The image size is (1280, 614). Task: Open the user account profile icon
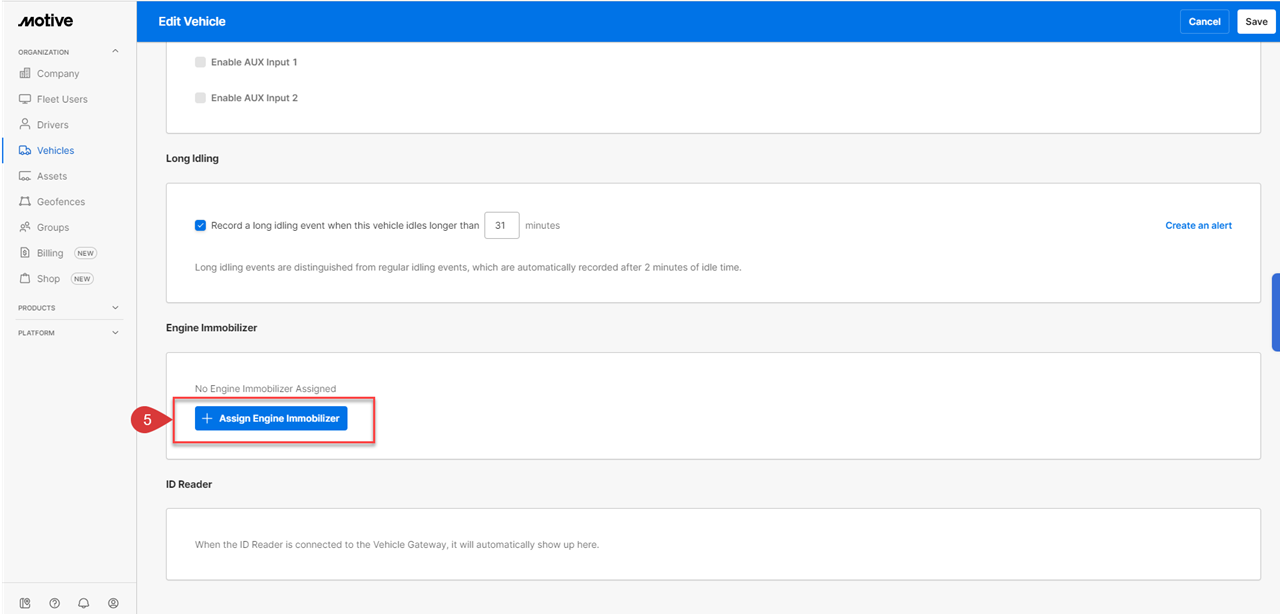113,602
